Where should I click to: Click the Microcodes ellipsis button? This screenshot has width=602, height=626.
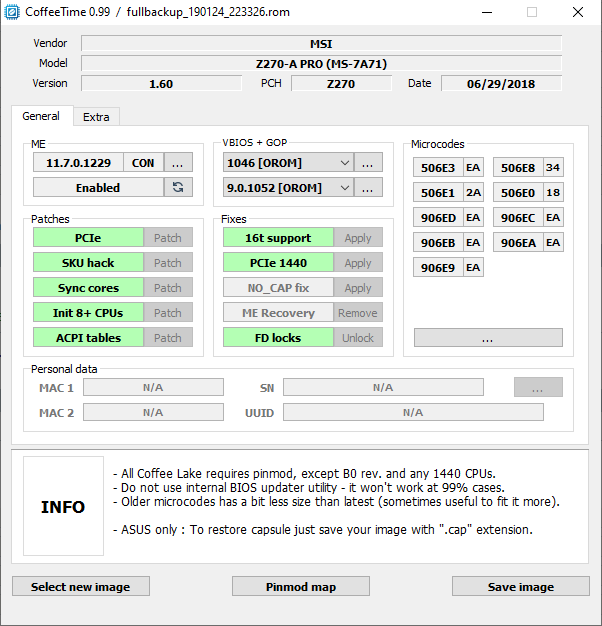488,338
